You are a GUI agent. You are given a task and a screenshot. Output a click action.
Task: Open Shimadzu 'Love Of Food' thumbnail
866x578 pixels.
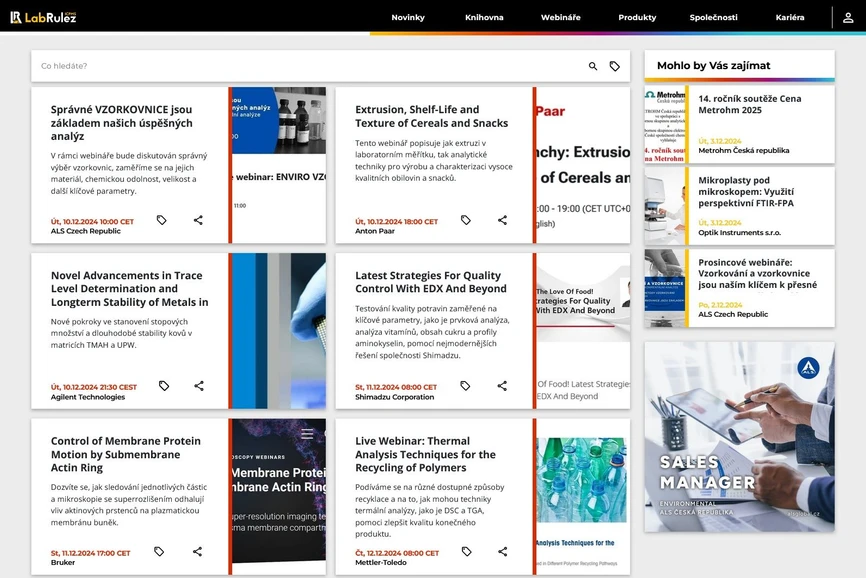tap(583, 331)
